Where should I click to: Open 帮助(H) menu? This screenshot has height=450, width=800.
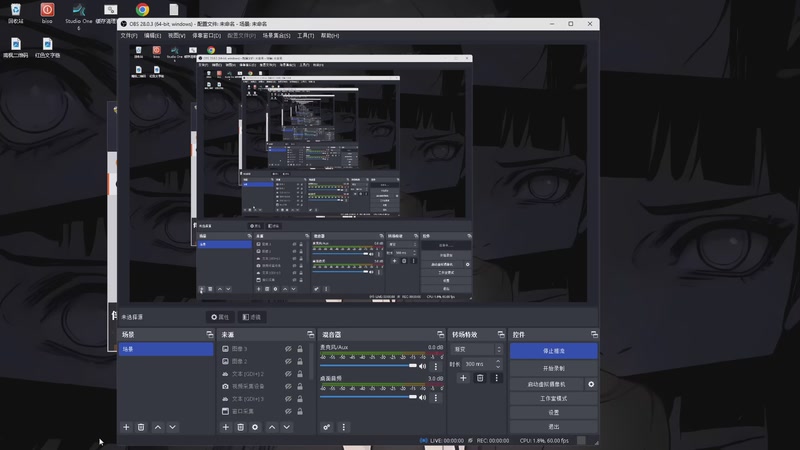point(330,36)
